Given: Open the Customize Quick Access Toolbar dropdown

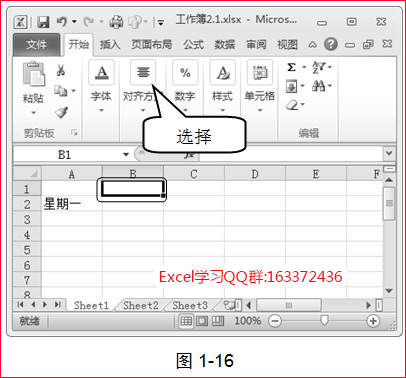Looking at the screenshot, I should (x=161, y=23).
